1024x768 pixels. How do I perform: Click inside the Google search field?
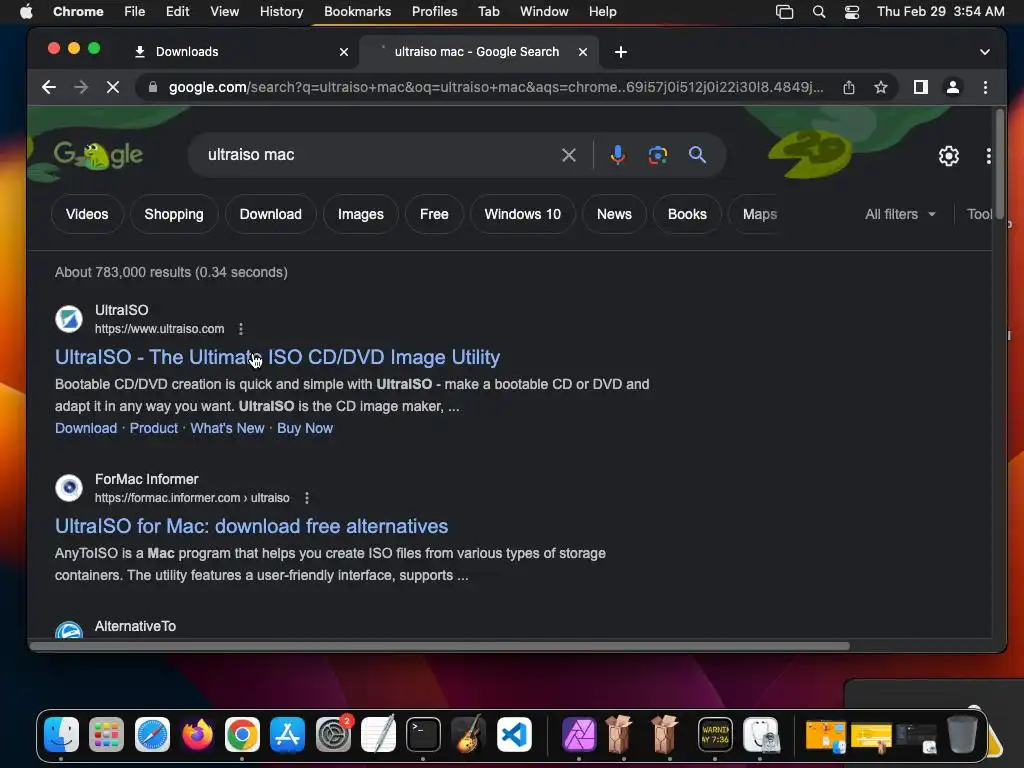coord(379,155)
